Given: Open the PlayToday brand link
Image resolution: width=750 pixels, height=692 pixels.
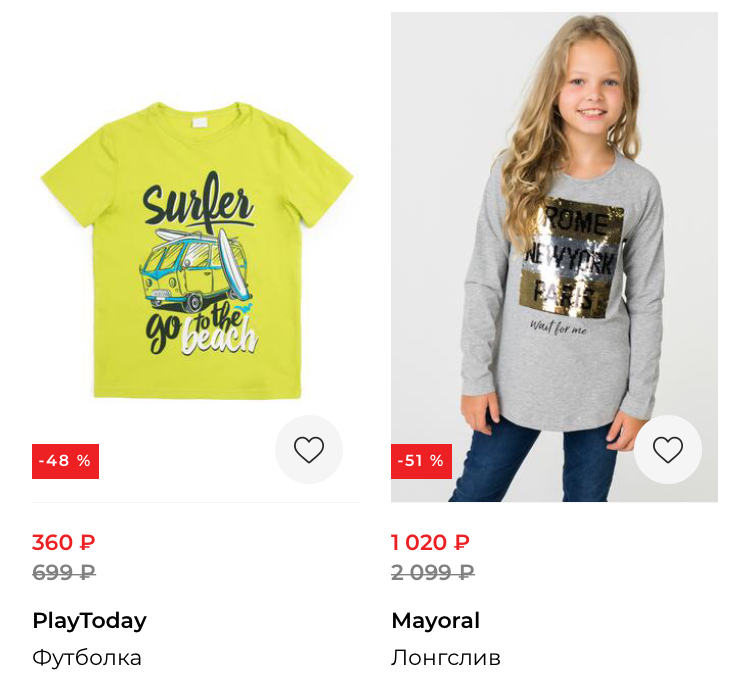Looking at the screenshot, I should coord(89,620).
